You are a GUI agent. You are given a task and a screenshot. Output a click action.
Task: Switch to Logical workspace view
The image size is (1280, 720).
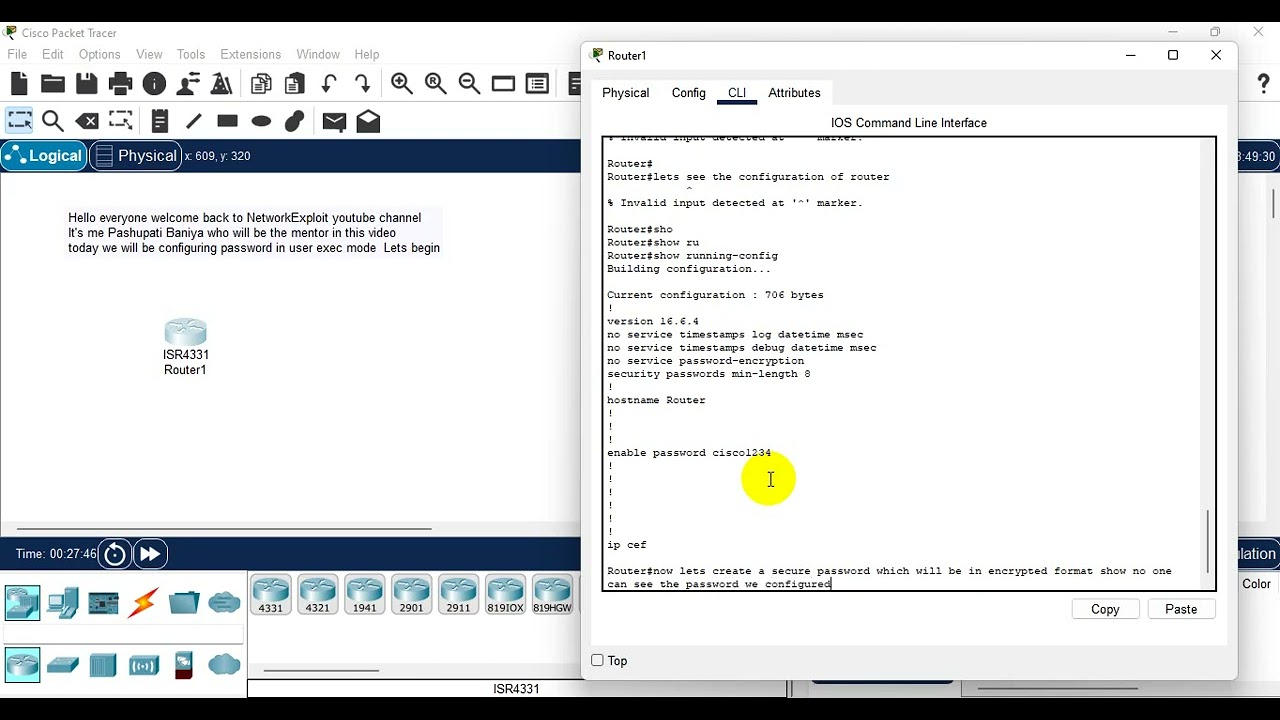click(x=44, y=156)
